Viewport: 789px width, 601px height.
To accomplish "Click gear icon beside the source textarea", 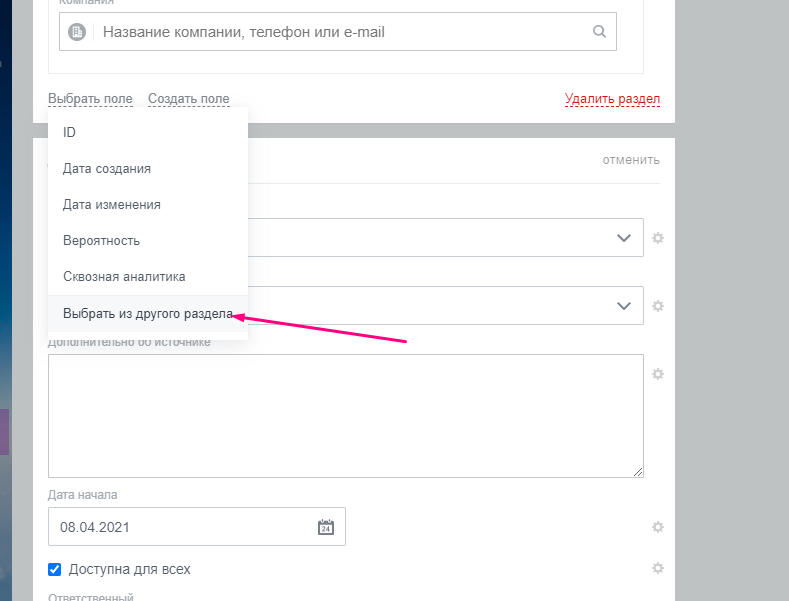I will coord(658,374).
